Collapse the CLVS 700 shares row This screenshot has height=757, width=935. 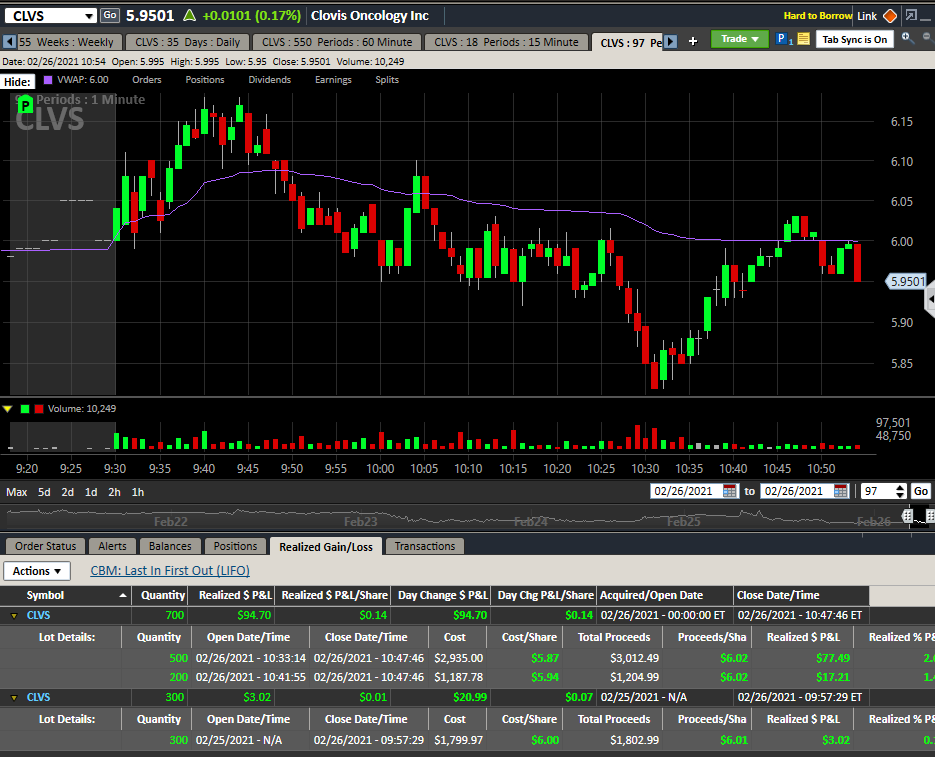pyautogui.click(x=13, y=616)
